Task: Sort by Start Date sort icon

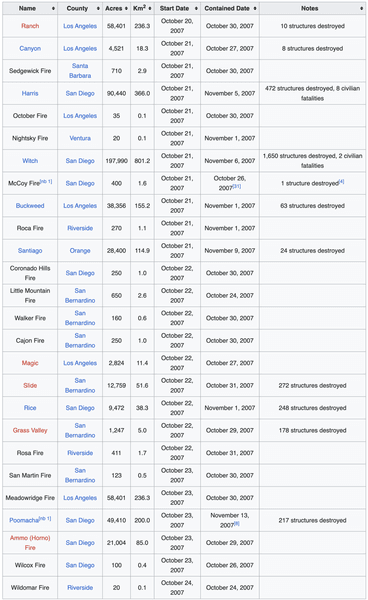Action: 196,8
